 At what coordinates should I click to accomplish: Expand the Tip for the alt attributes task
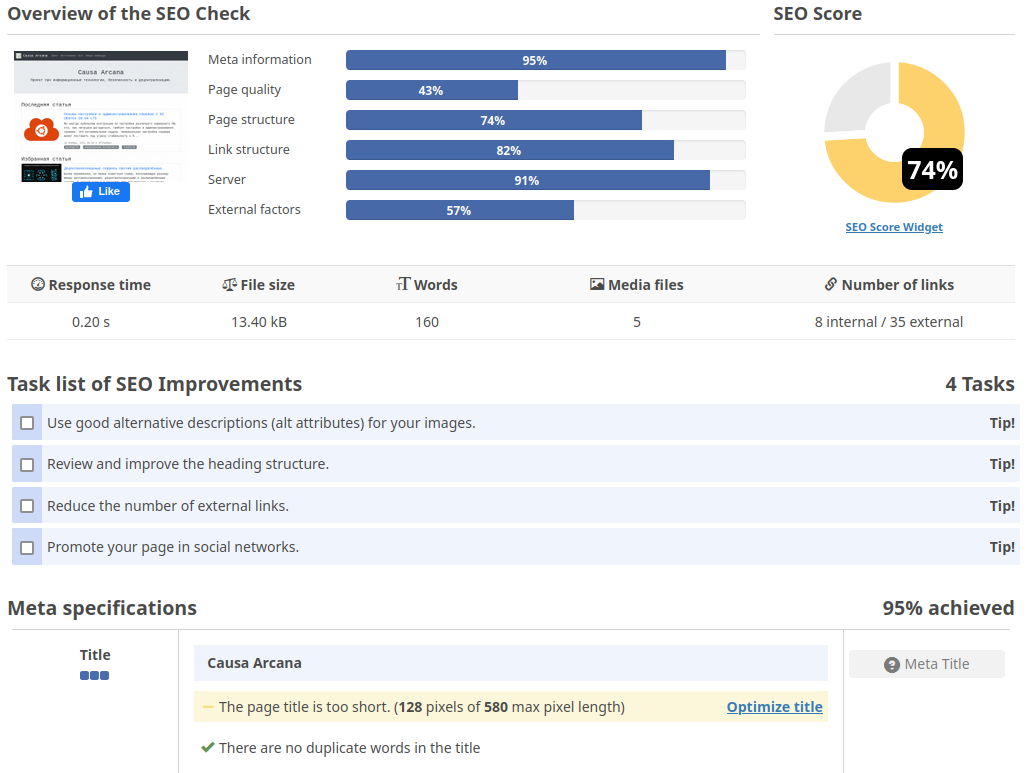point(1002,423)
